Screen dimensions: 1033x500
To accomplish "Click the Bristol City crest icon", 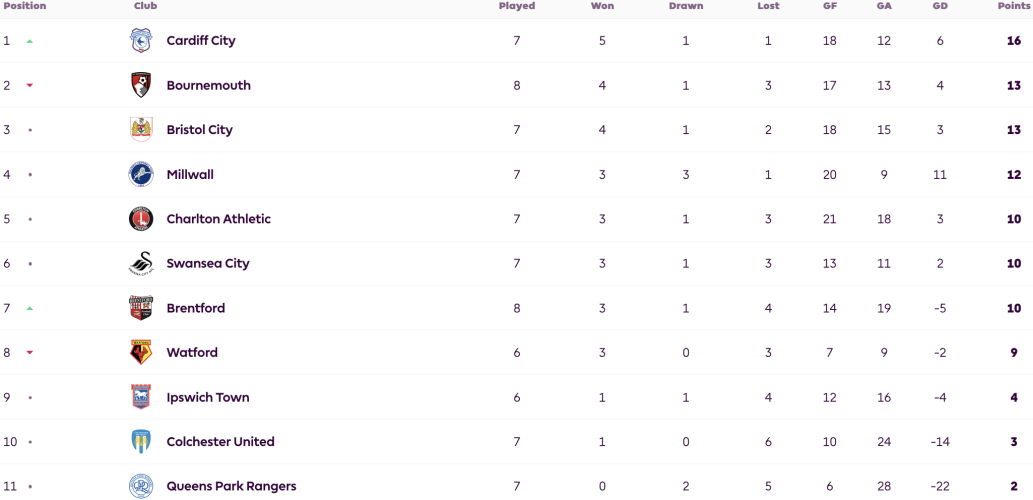I will 140,130.
